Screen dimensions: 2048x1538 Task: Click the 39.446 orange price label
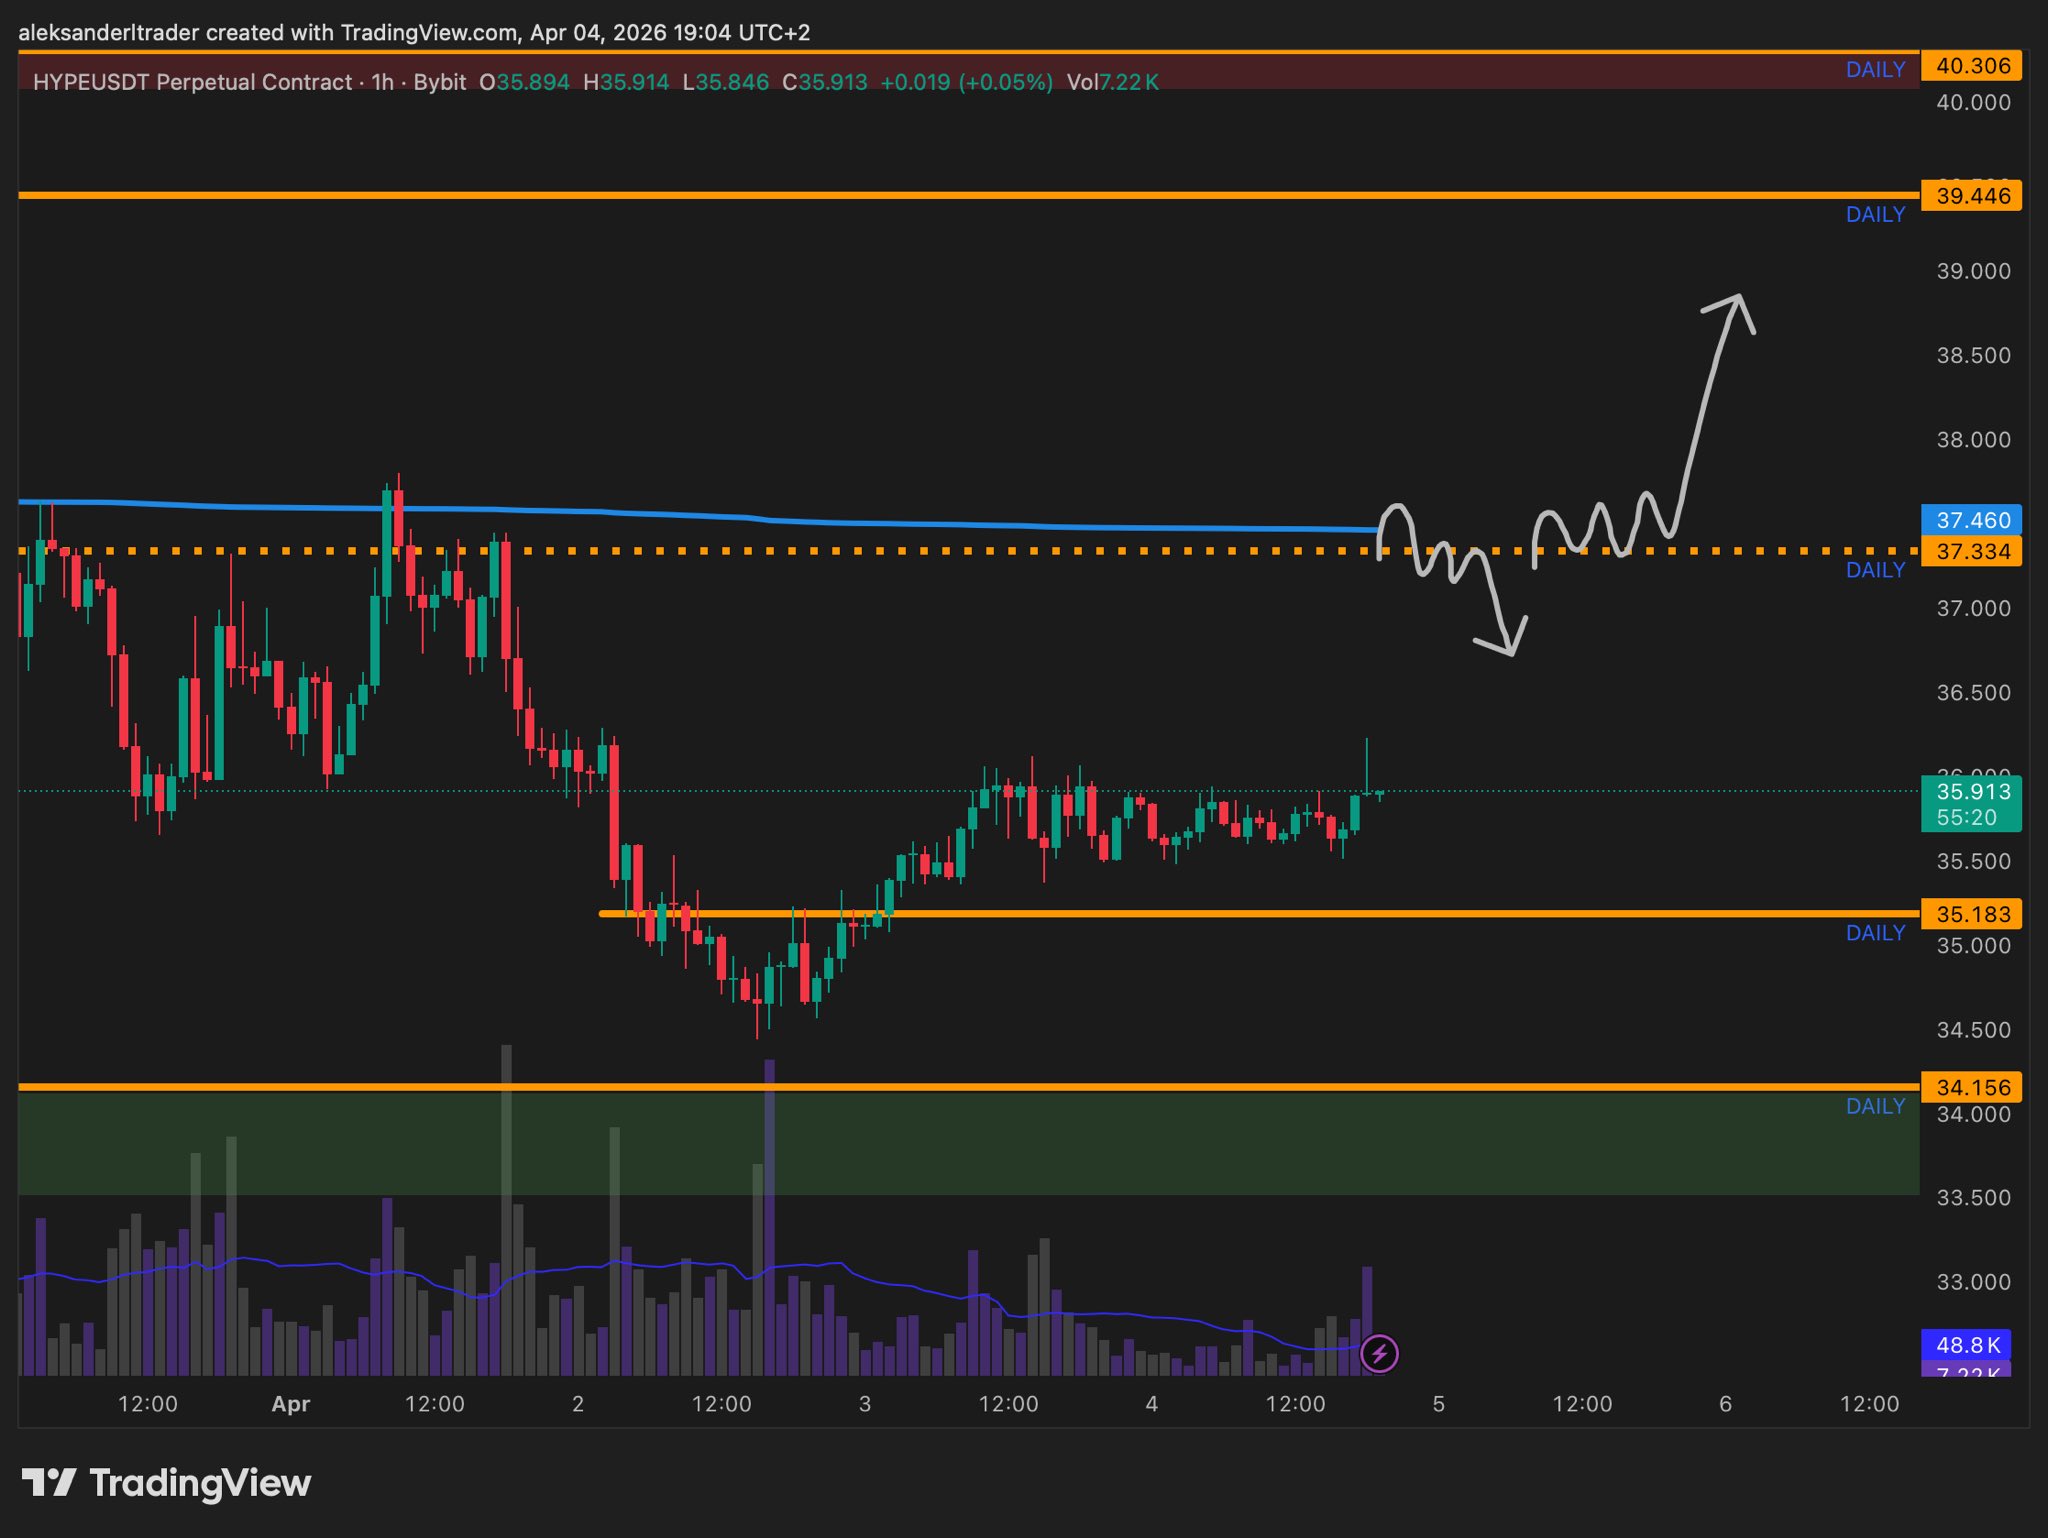(x=1971, y=196)
